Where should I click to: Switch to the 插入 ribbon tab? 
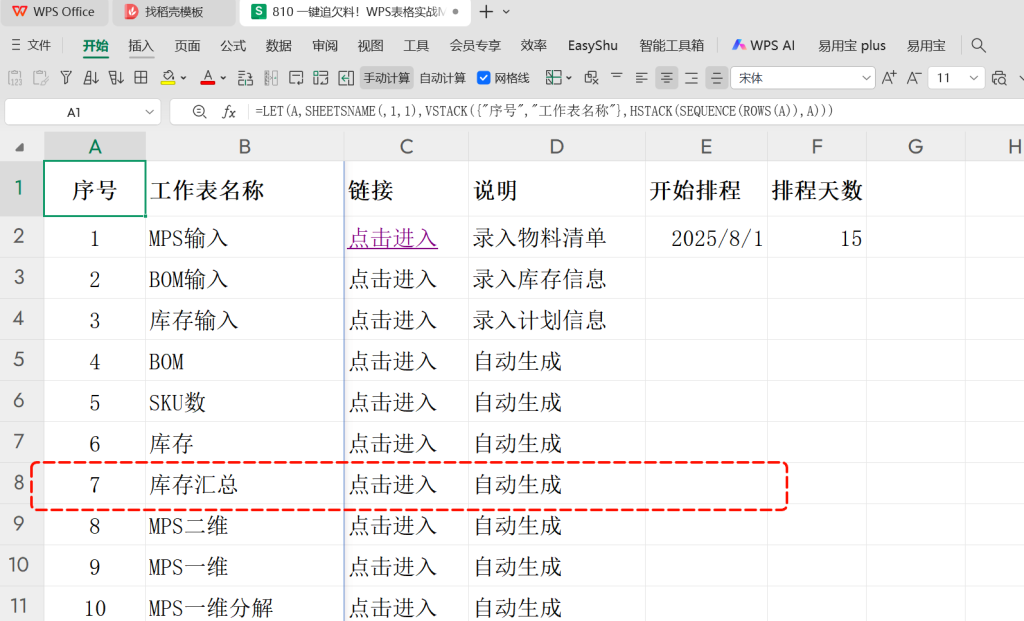point(141,45)
